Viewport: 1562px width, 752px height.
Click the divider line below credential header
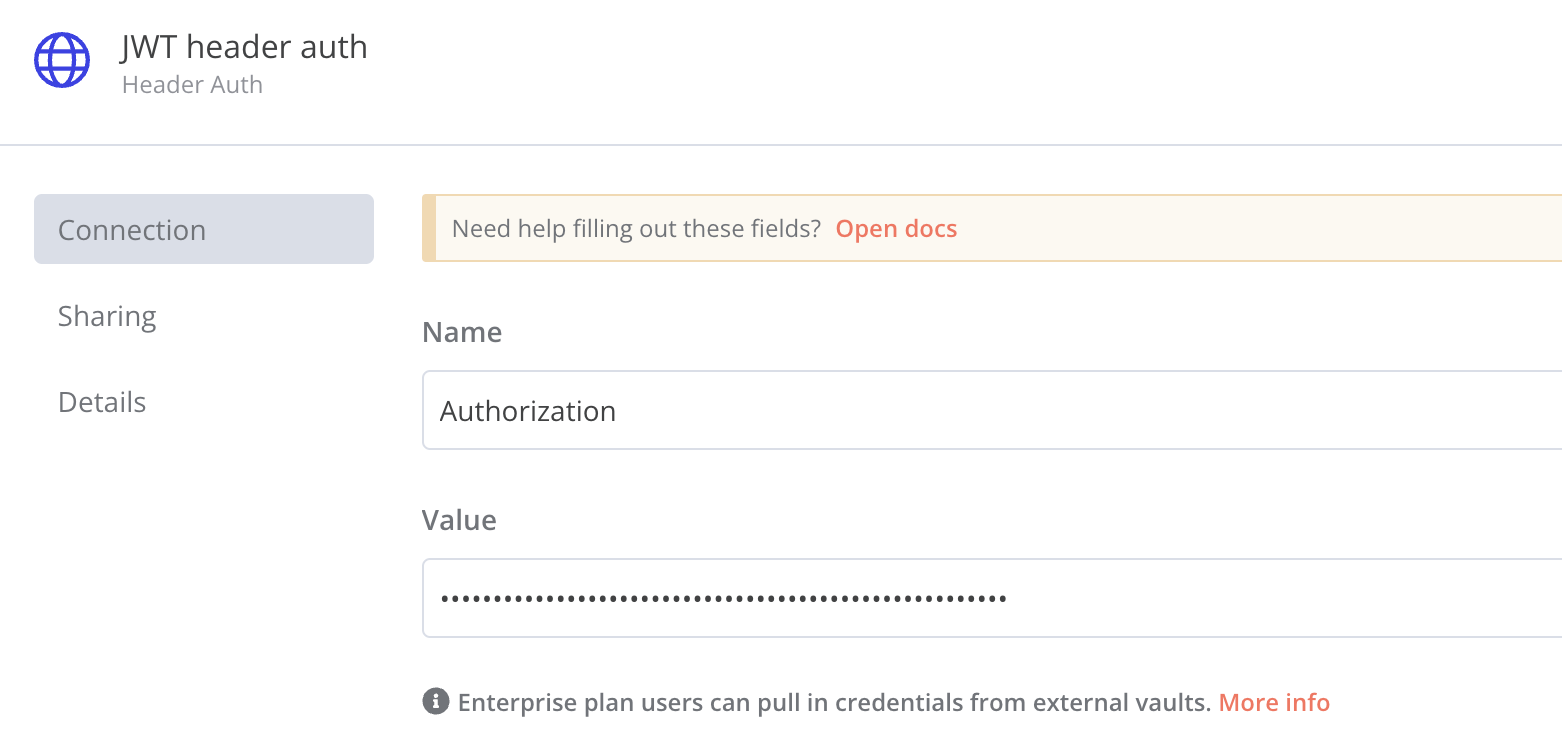click(x=780, y=145)
